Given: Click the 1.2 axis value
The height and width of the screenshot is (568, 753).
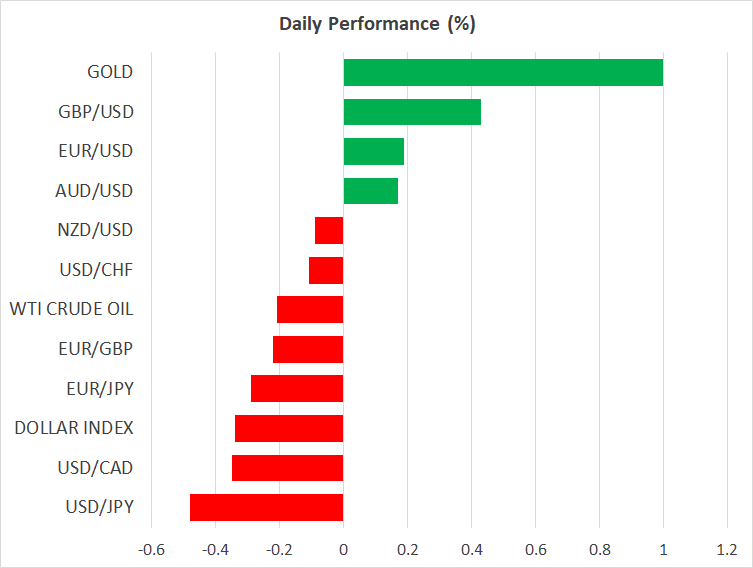Looking at the screenshot, I should (x=727, y=549).
